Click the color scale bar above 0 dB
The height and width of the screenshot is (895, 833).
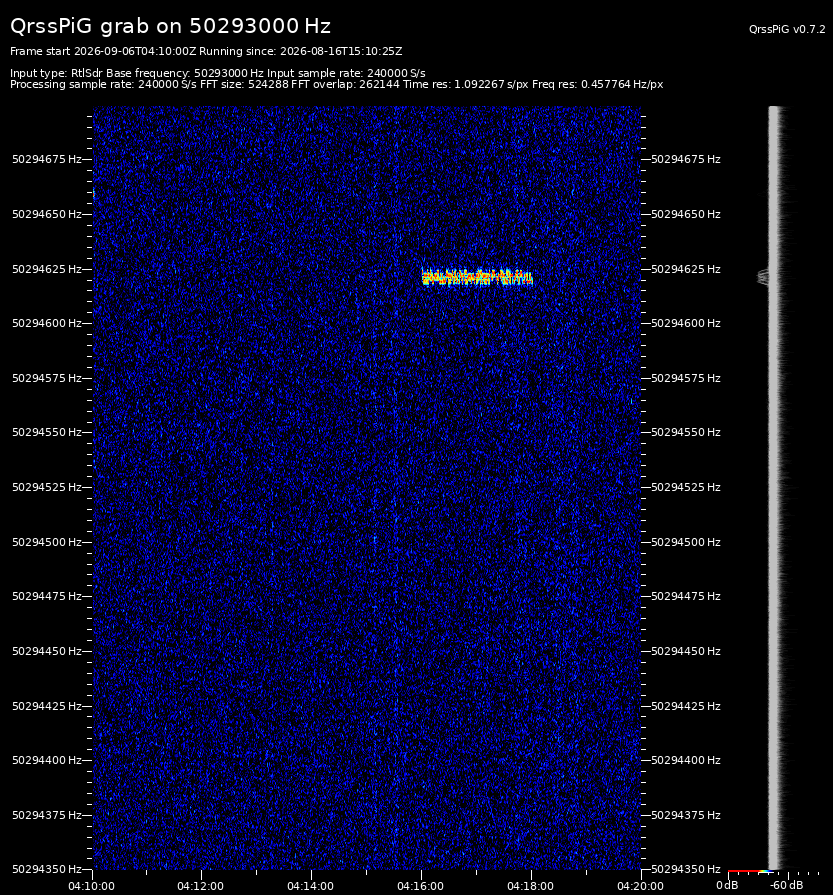[x=751, y=871]
